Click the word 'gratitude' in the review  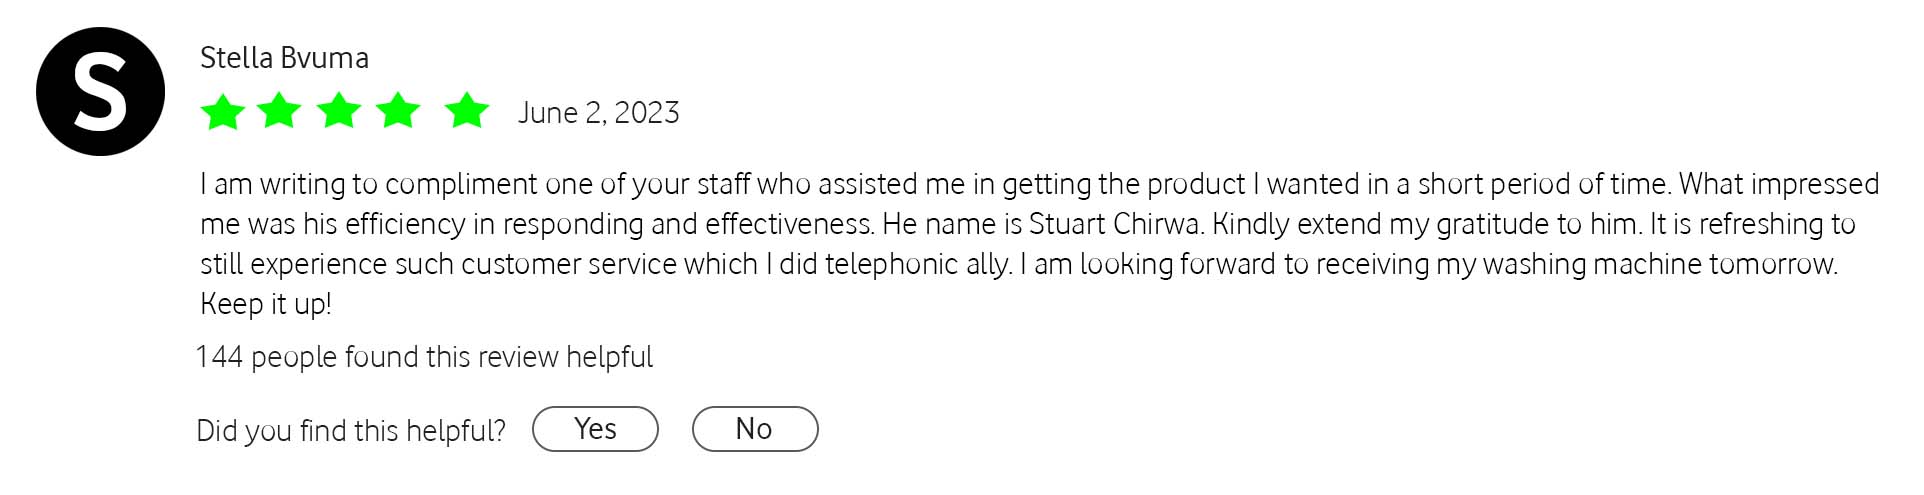[1492, 225]
